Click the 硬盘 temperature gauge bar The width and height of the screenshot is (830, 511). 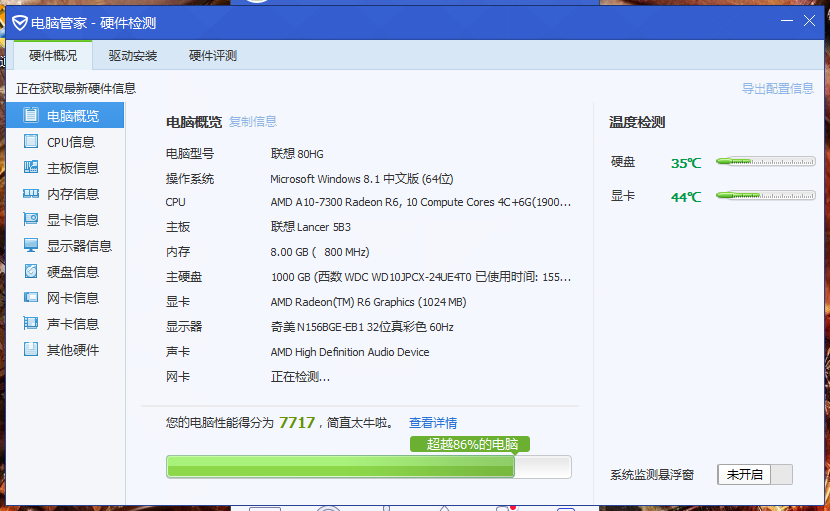[x=765, y=162]
